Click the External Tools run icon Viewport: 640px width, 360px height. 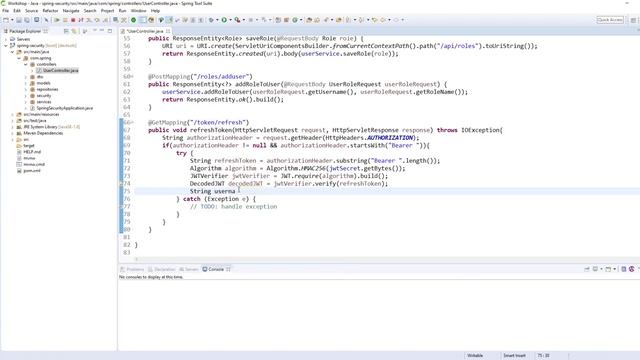tap(237, 20)
